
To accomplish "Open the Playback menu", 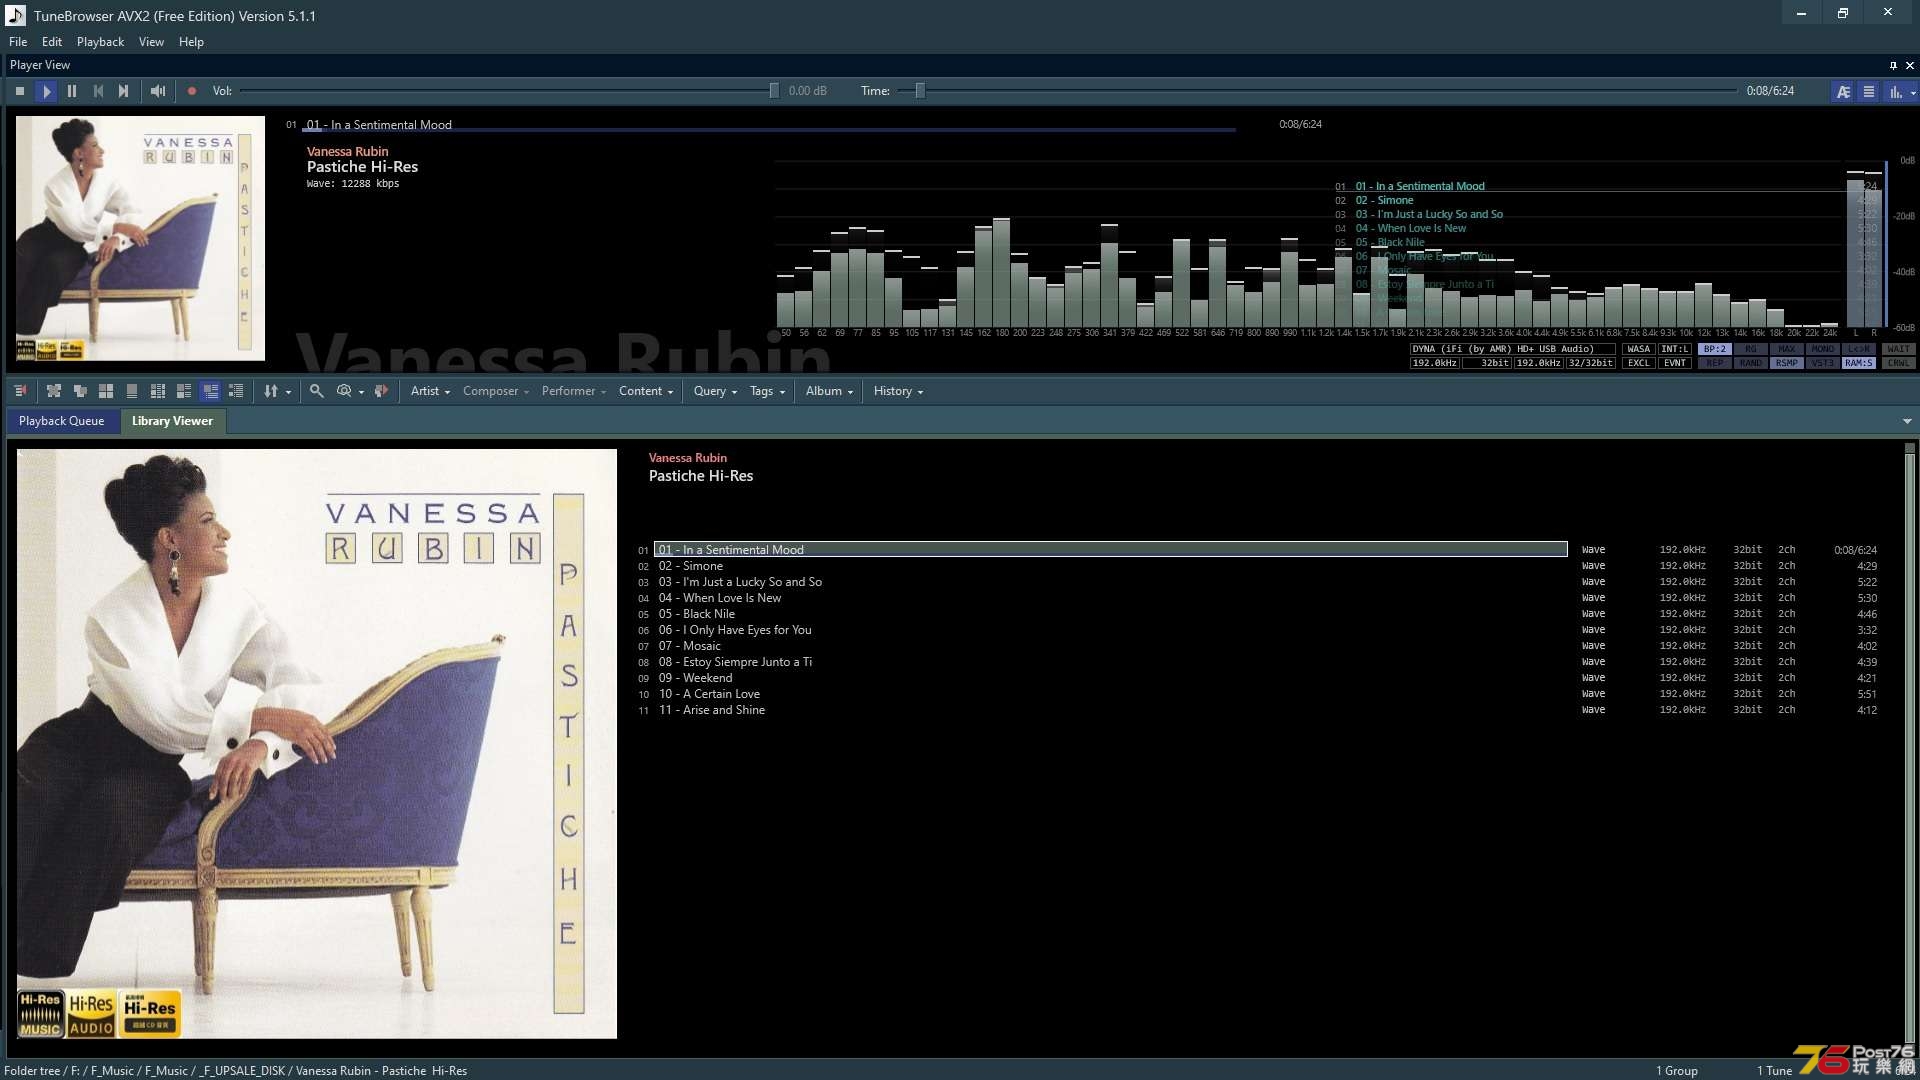I will click(x=100, y=42).
